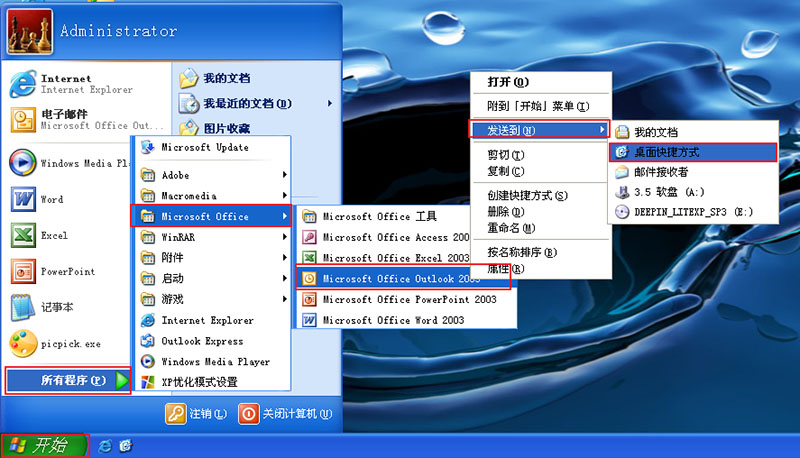Click the Administrator chess avatar picture
Image resolution: width=800 pixels, height=458 pixels.
click(30, 31)
